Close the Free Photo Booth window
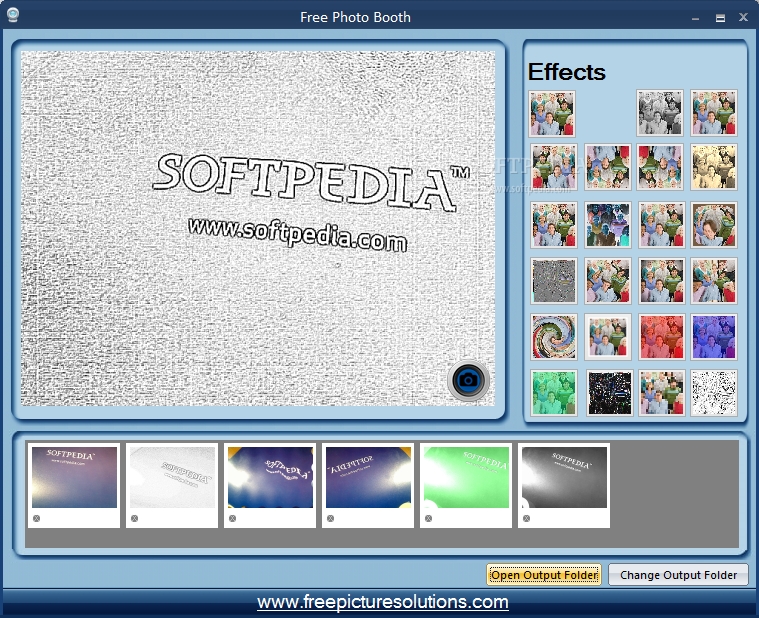The height and width of the screenshot is (618, 759). click(x=744, y=17)
